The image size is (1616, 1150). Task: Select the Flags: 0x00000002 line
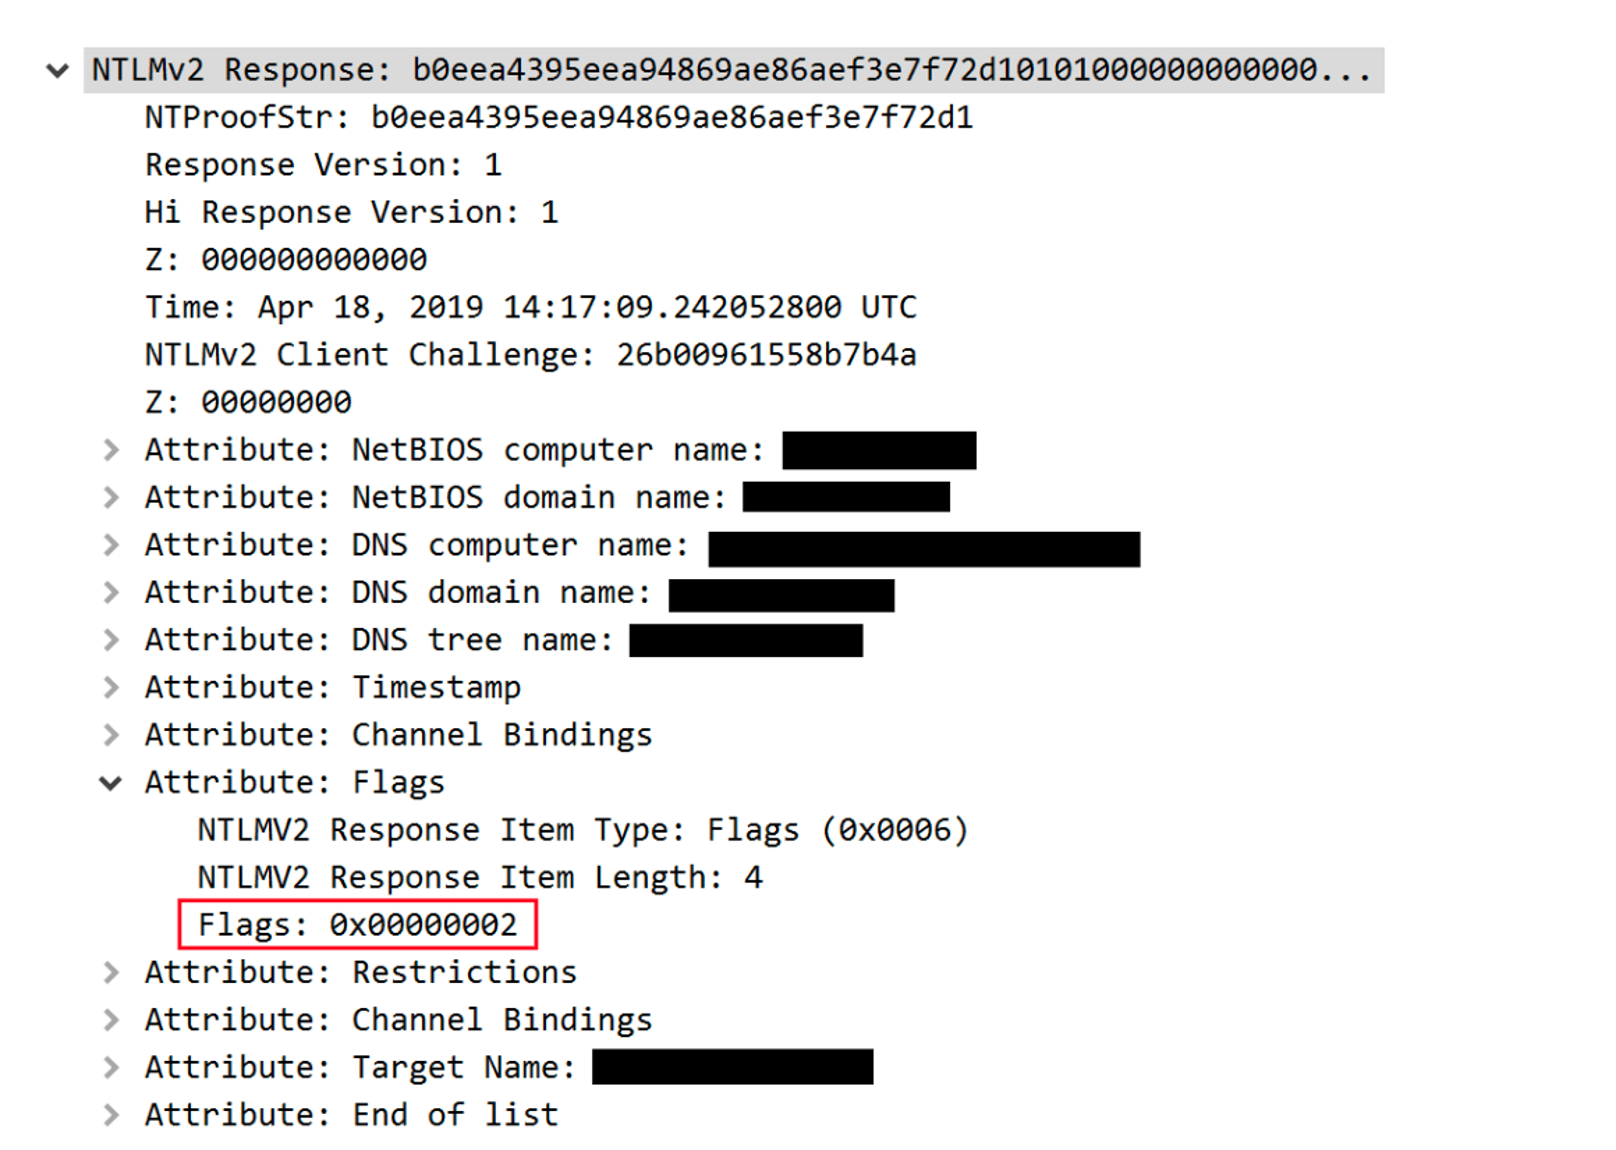tap(357, 925)
